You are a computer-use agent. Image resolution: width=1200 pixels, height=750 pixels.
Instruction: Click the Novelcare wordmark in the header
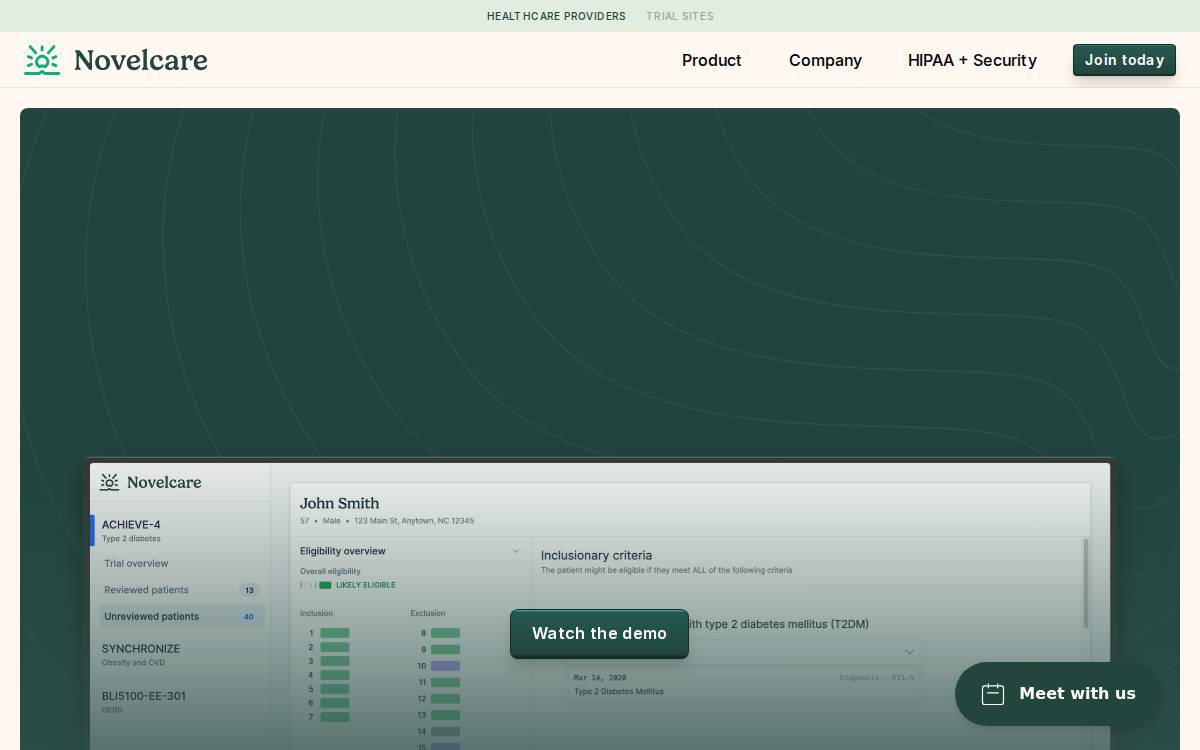click(x=141, y=60)
